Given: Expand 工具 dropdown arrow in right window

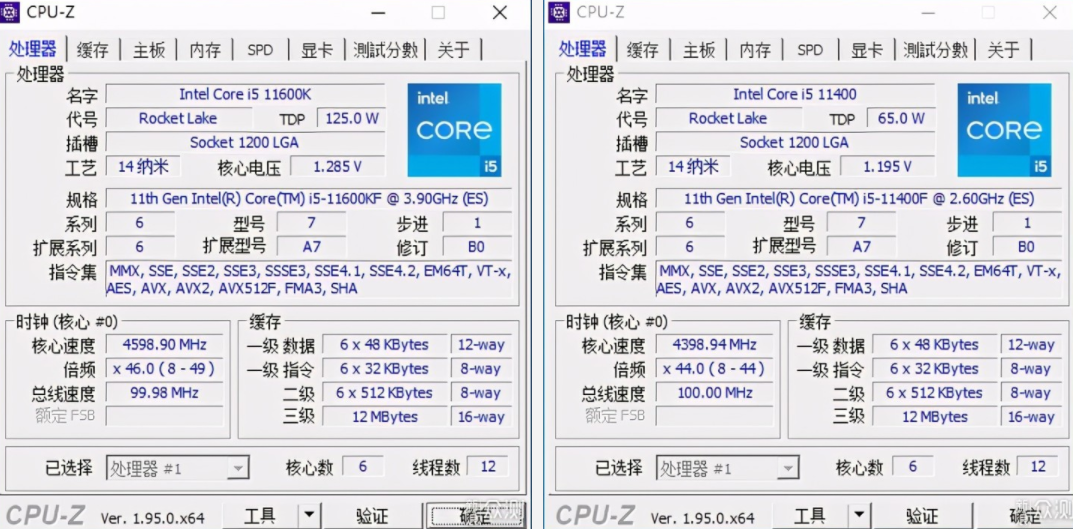Looking at the screenshot, I should (860, 515).
